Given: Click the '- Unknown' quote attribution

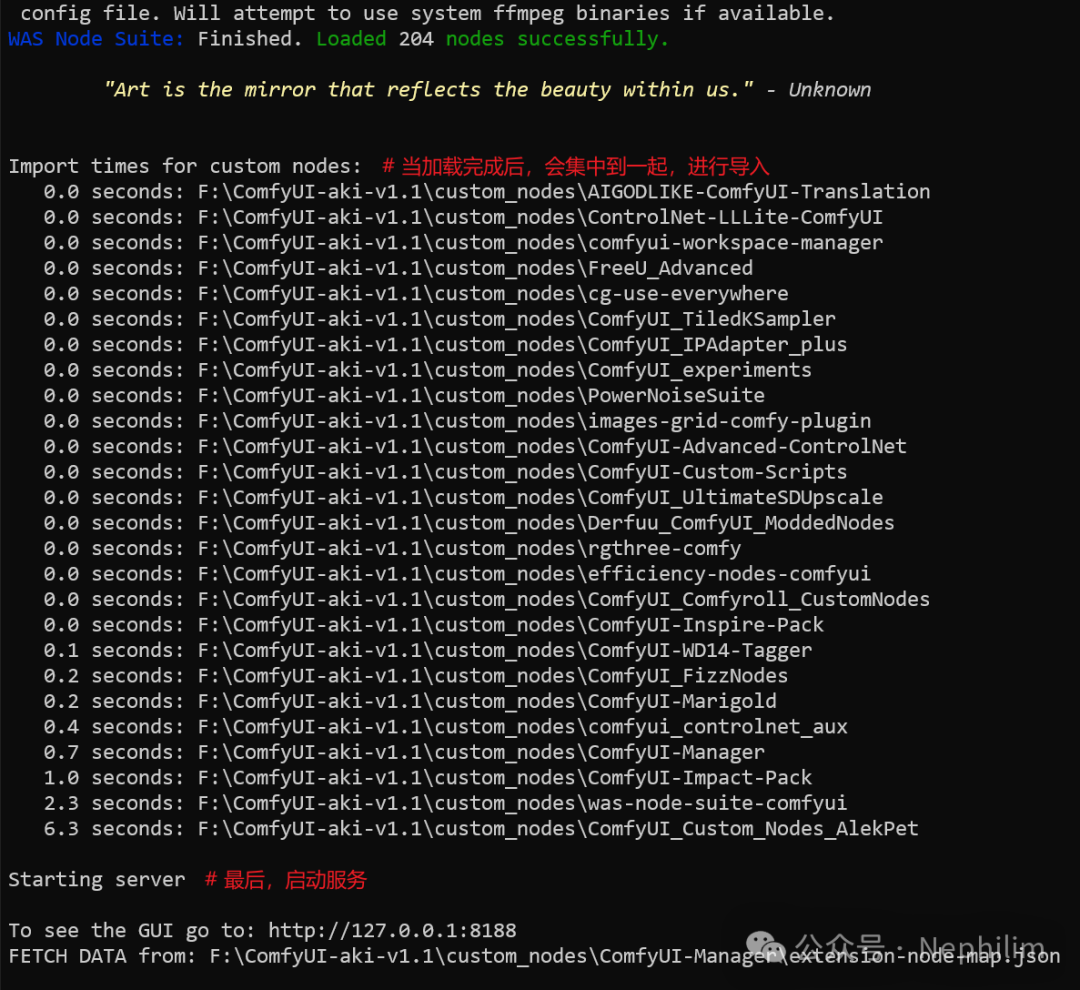Looking at the screenshot, I should [x=818, y=90].
